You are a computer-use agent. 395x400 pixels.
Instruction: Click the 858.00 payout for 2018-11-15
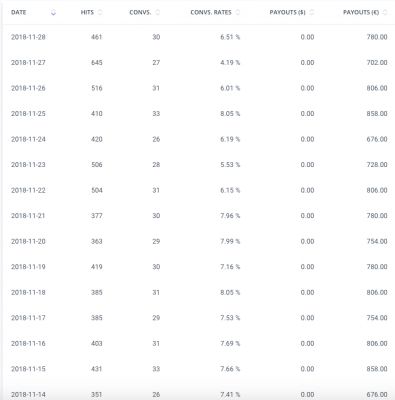[x=377, y=369]
